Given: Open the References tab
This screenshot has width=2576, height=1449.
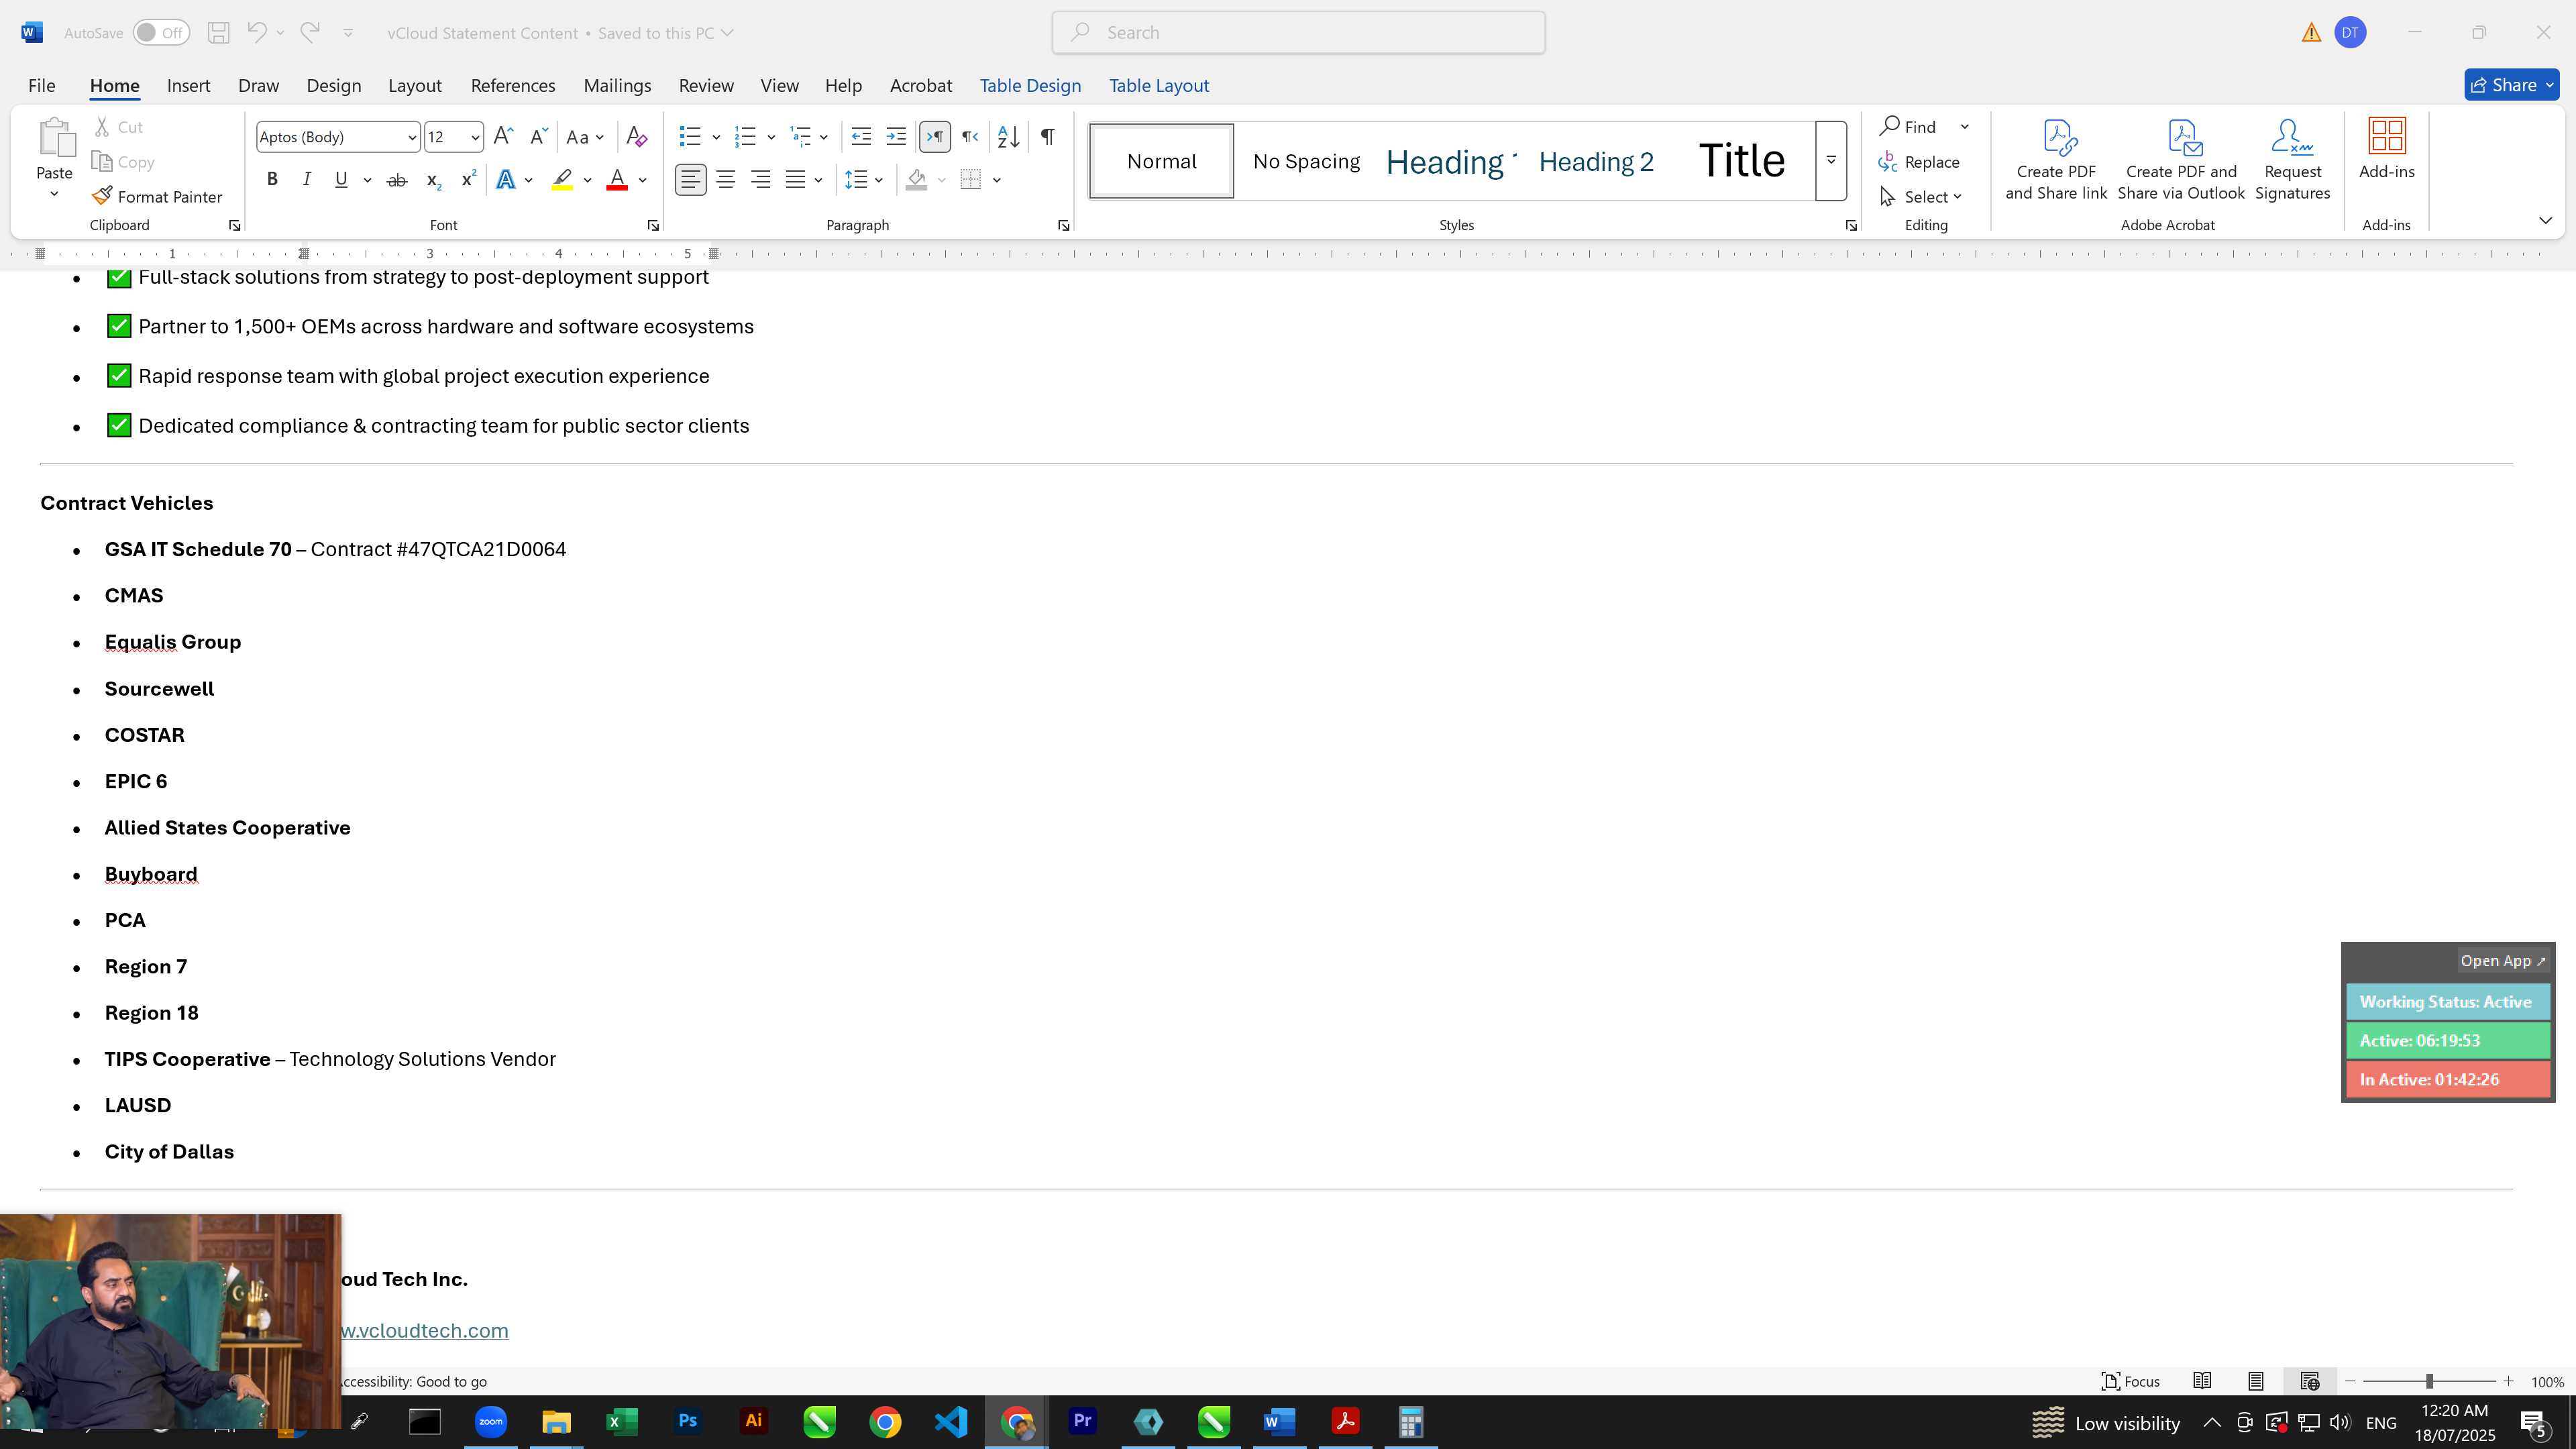Looking at the screenshot, I should pos(513,86).
